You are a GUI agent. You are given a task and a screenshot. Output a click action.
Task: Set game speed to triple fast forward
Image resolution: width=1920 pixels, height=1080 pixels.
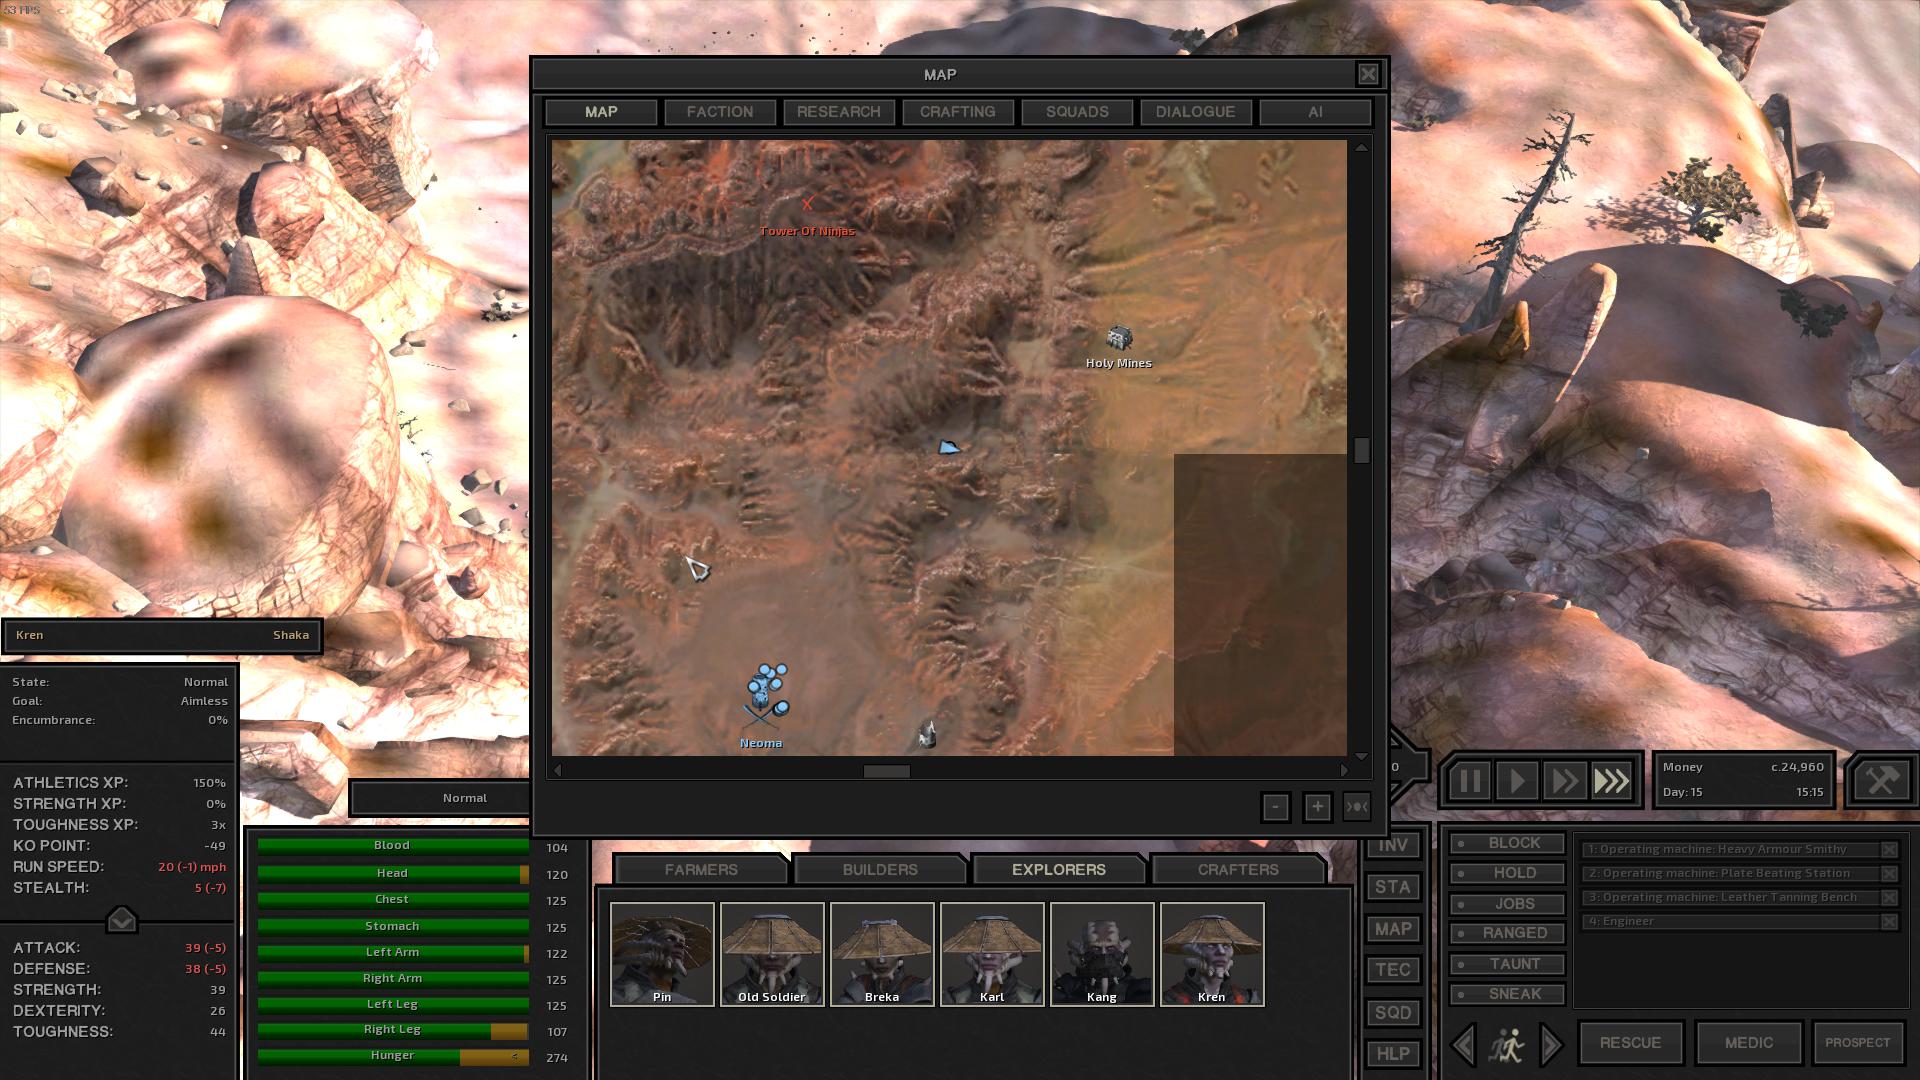click(1612, 780)
